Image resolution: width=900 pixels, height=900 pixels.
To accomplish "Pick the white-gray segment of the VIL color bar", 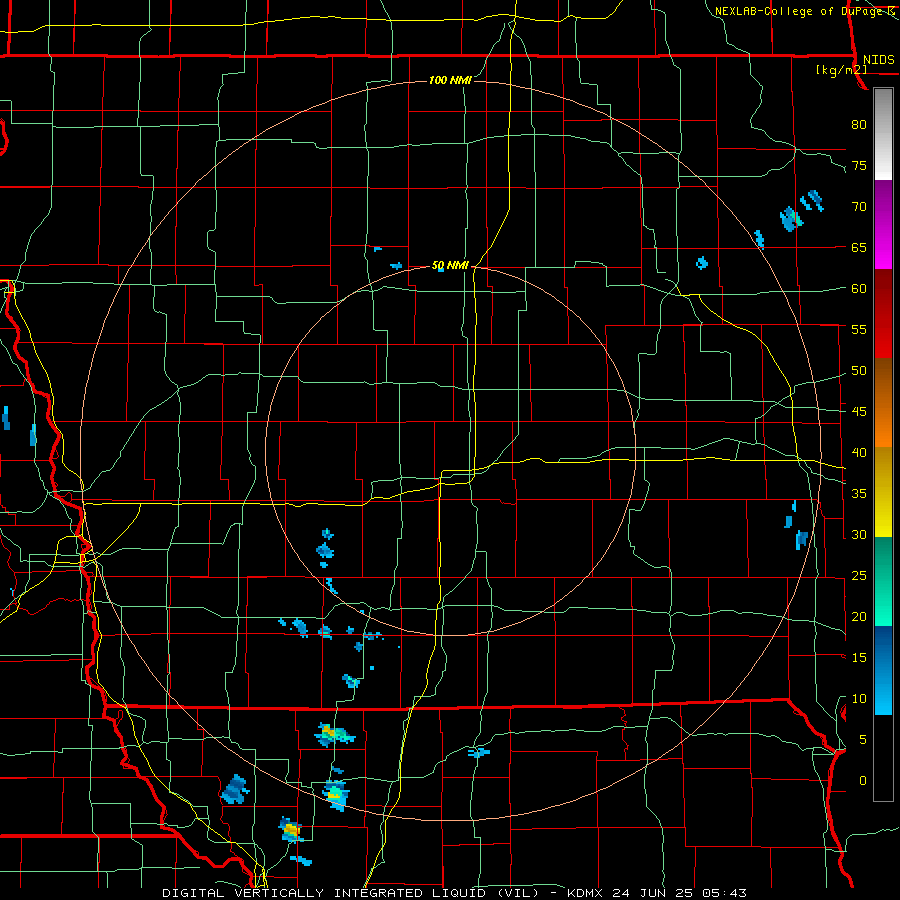I will tap(883, 134).
